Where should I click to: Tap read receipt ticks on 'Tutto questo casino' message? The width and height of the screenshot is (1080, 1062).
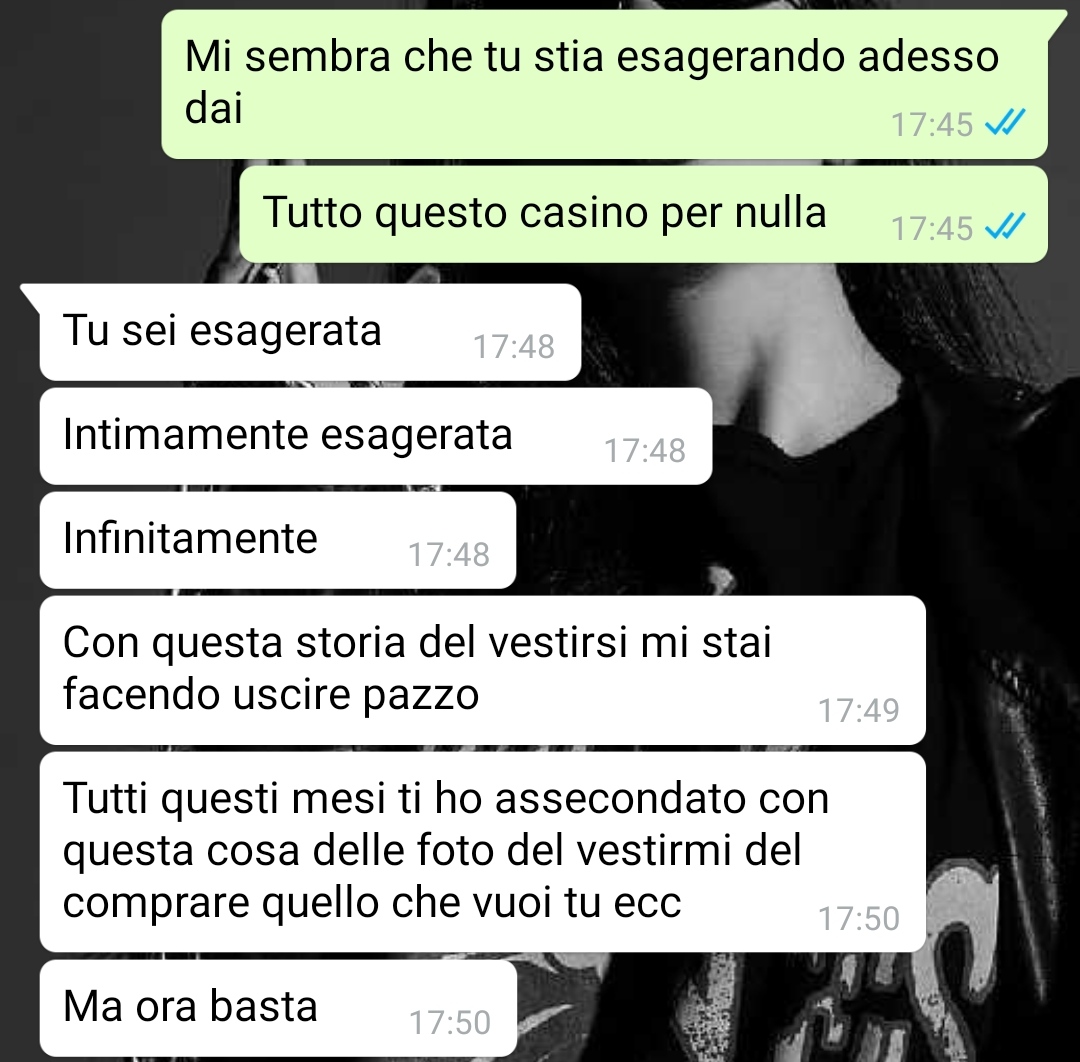click(x=1005, y=227)
